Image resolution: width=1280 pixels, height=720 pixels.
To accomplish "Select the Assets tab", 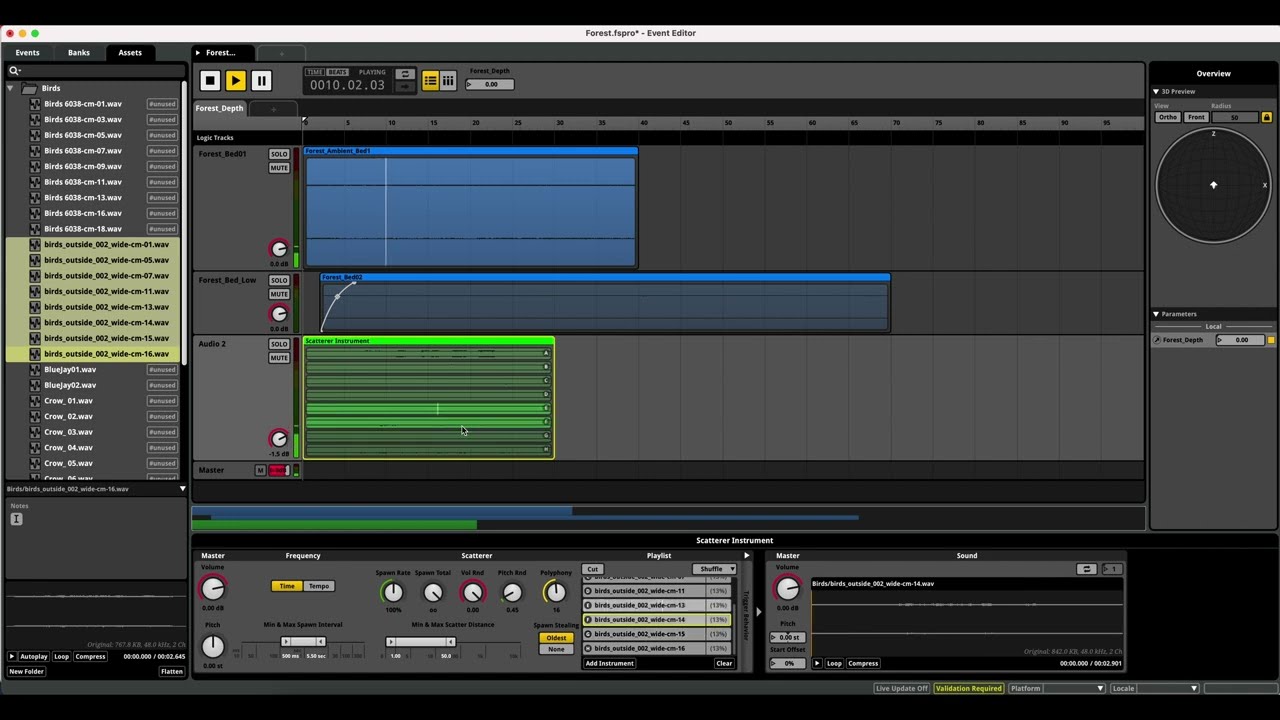I will click(x=130, y=53).
